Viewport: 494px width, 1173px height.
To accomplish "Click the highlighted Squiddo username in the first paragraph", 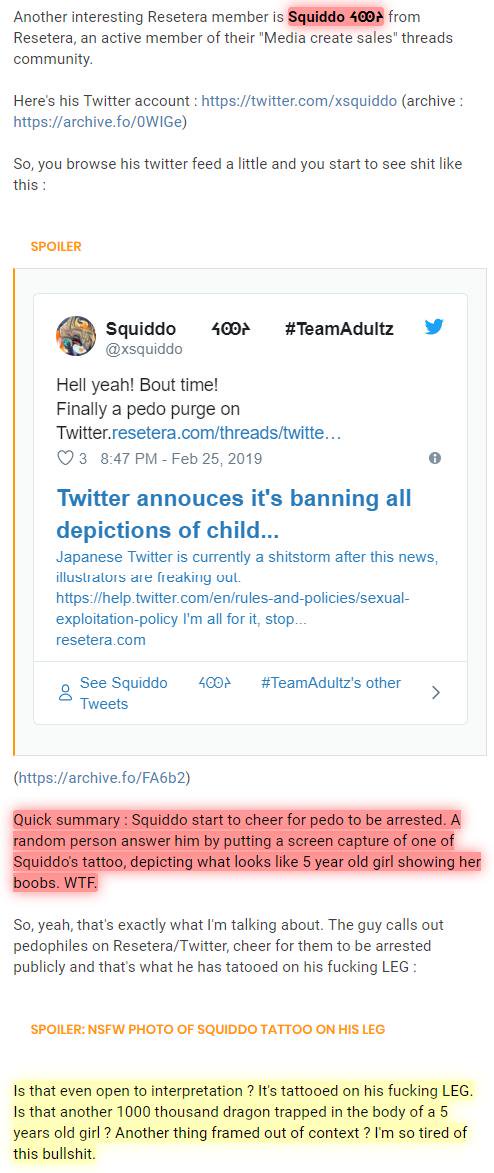I will tap(336, 16).
